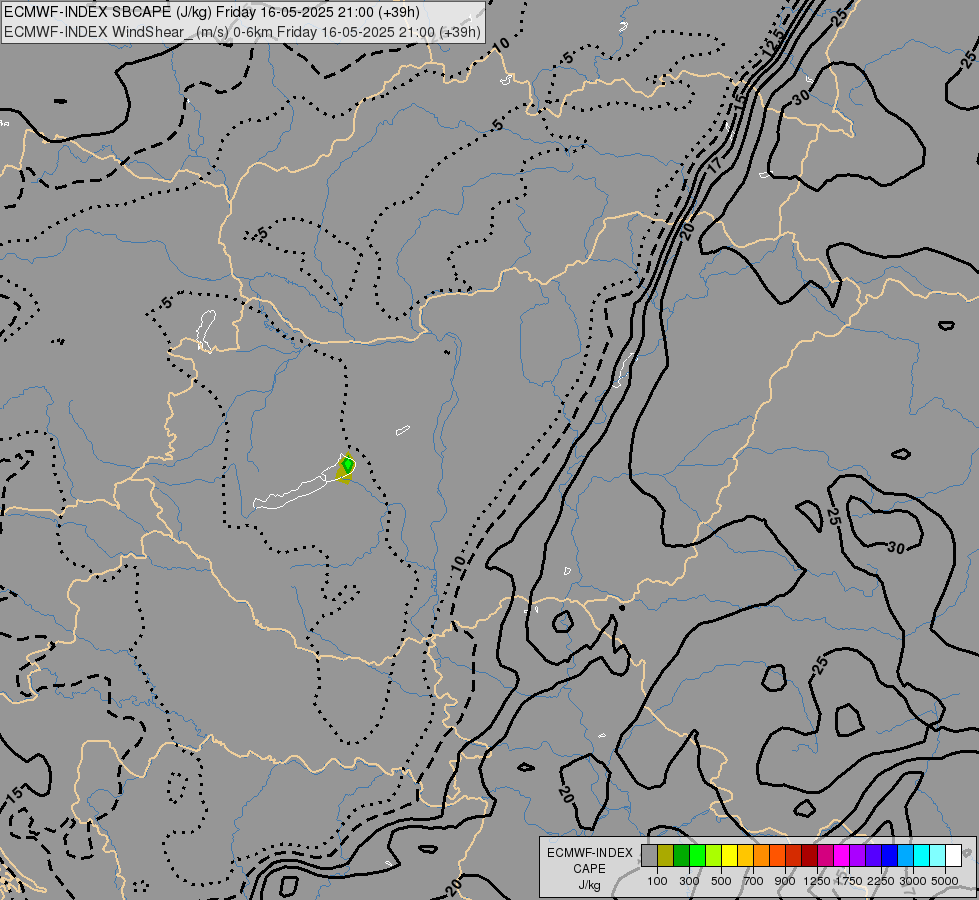979x900 pixels.
Task: Click the 12.5 contour label at top
Action: click(x=772, y=44)
